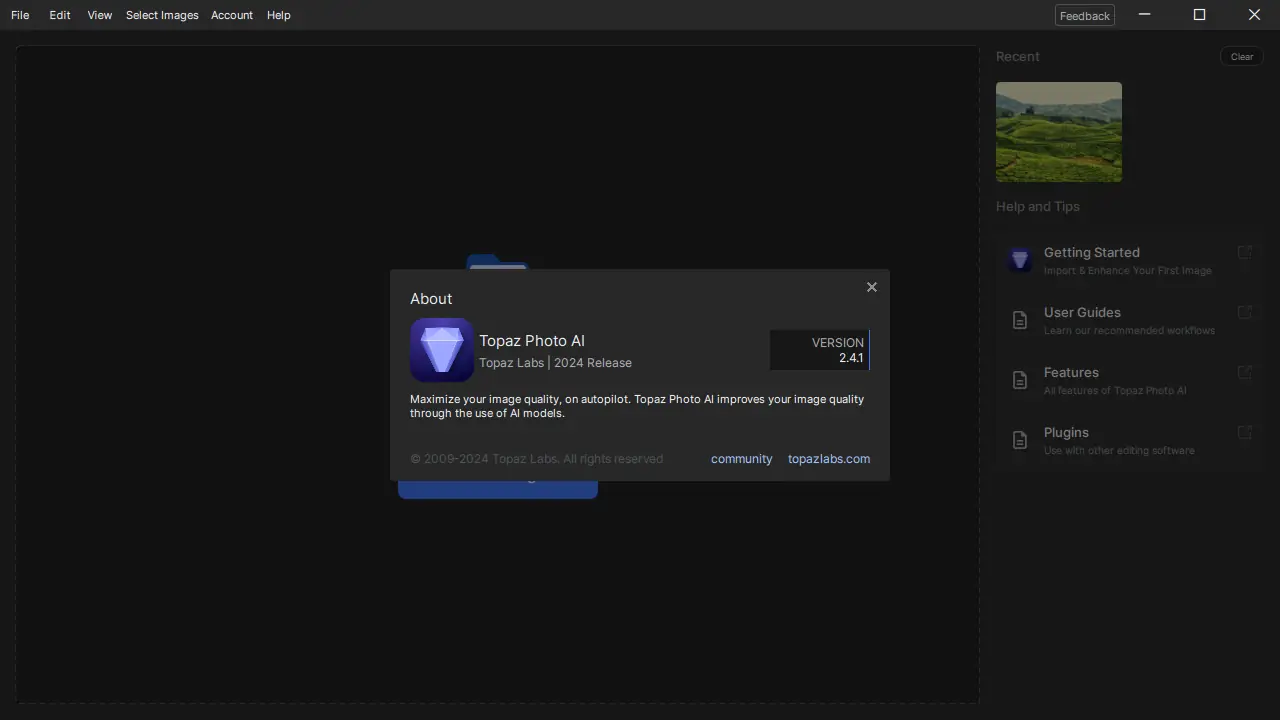Click the Feedback button

tap(1085, 15)
